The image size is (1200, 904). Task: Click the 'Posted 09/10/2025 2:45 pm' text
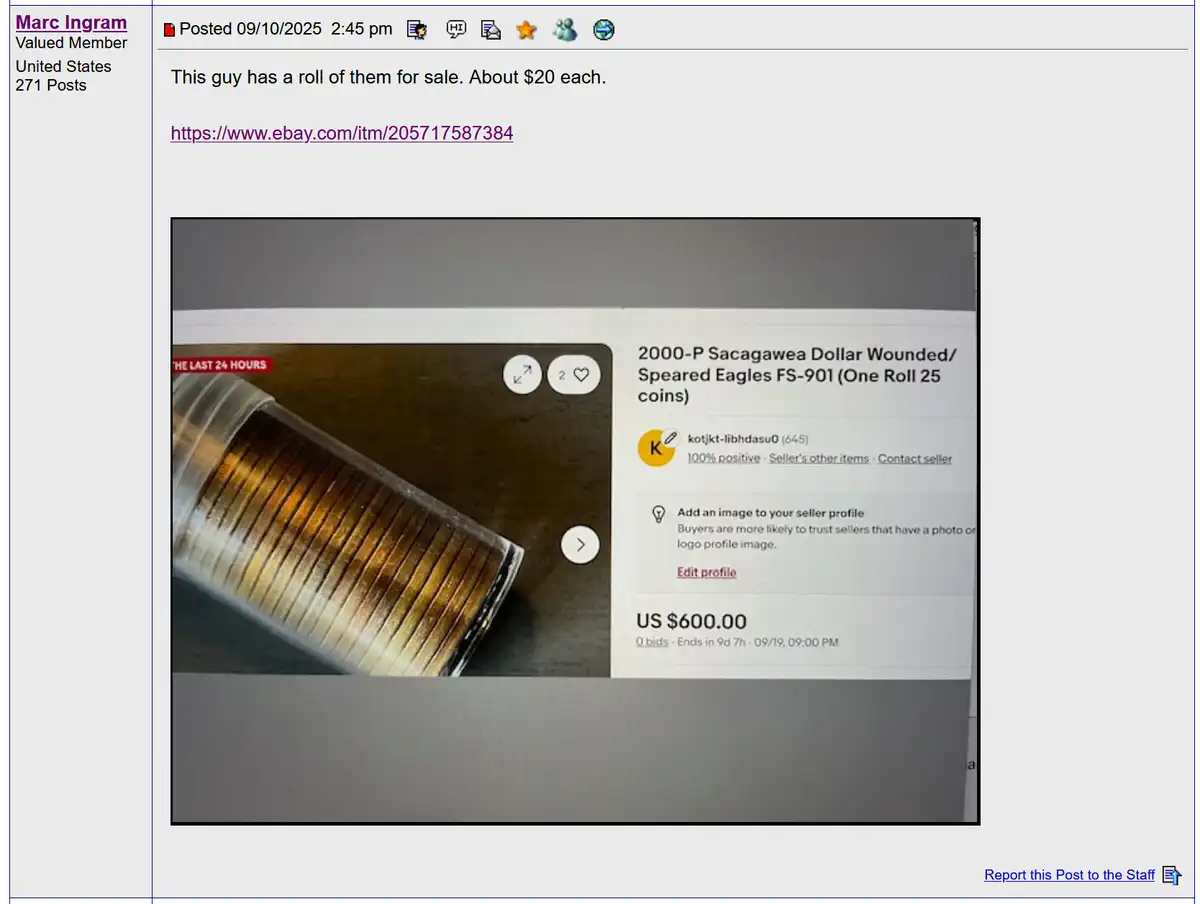point(286,29)
